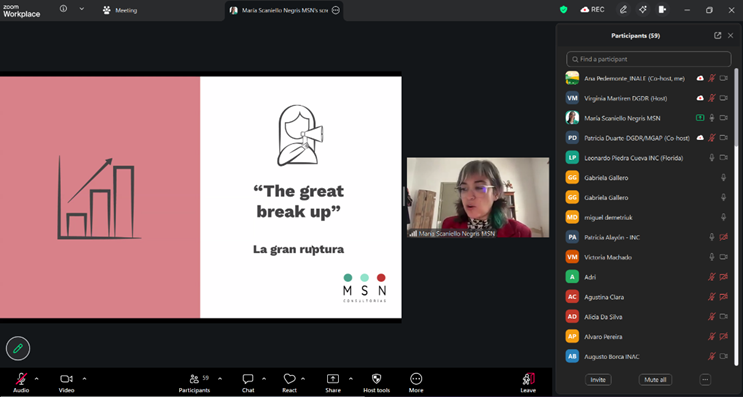Pop out the Participants panel

717,36
